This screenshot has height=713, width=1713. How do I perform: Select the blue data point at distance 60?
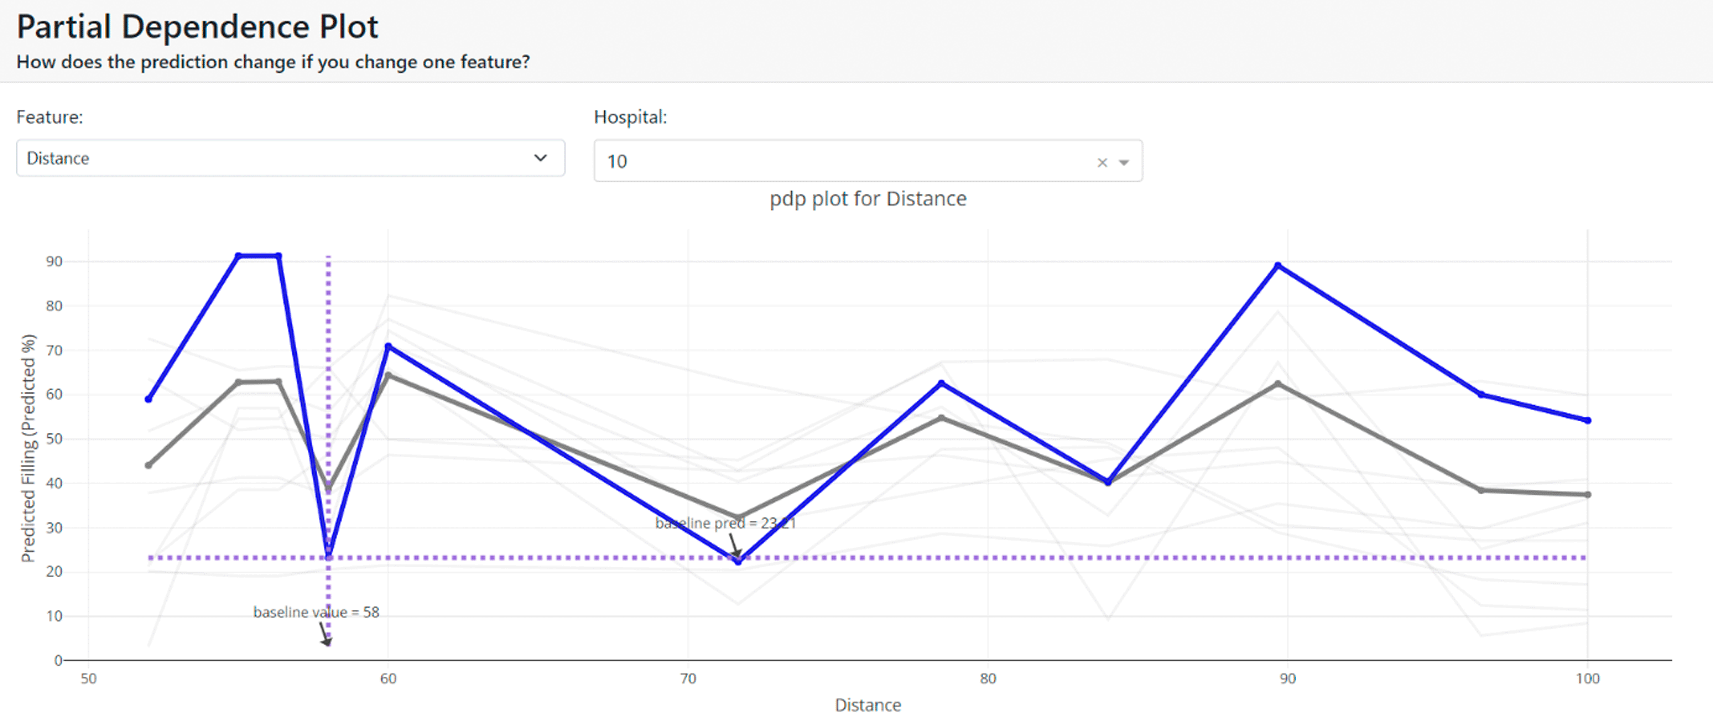tap(388, 347)
